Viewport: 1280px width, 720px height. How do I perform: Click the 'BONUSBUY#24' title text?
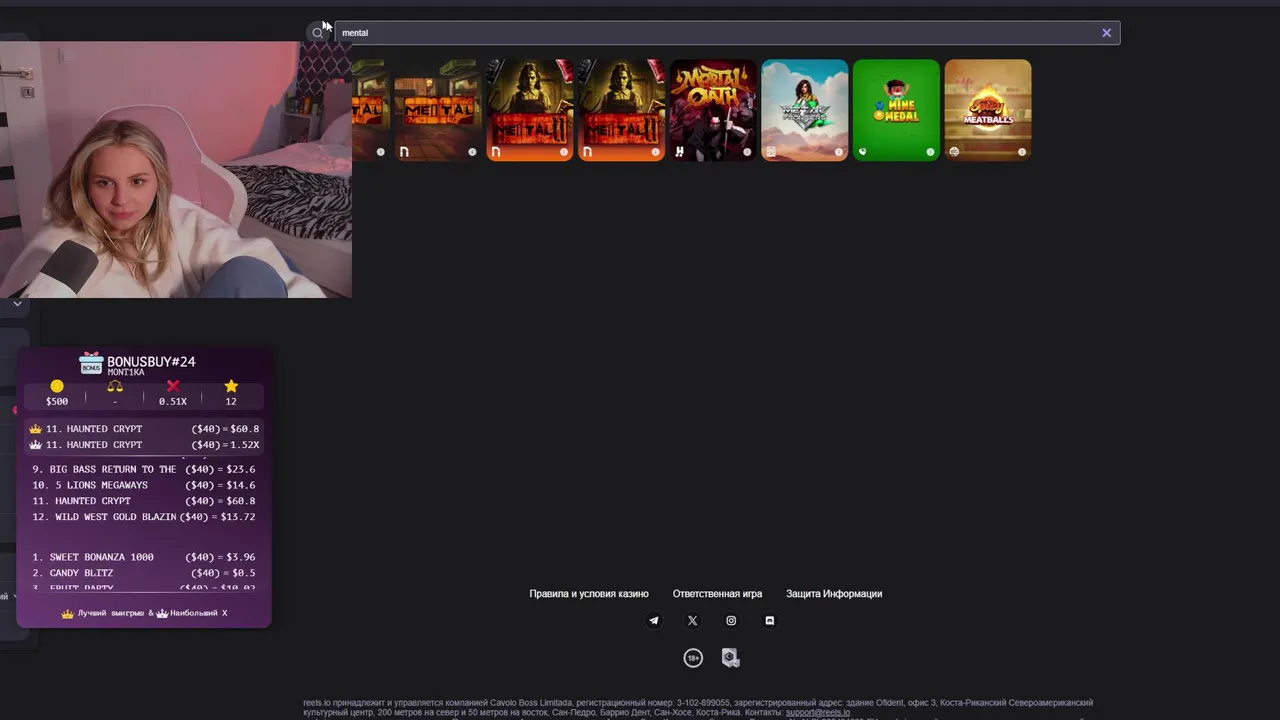[x=151, y=361]
